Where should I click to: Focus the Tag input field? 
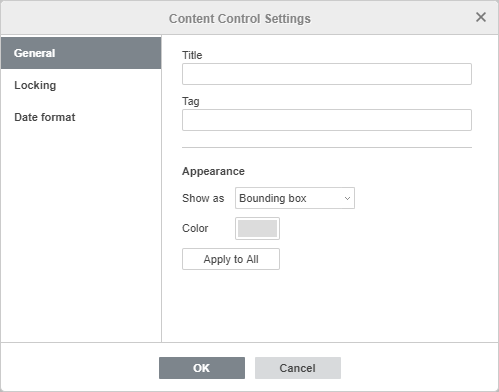327,120
